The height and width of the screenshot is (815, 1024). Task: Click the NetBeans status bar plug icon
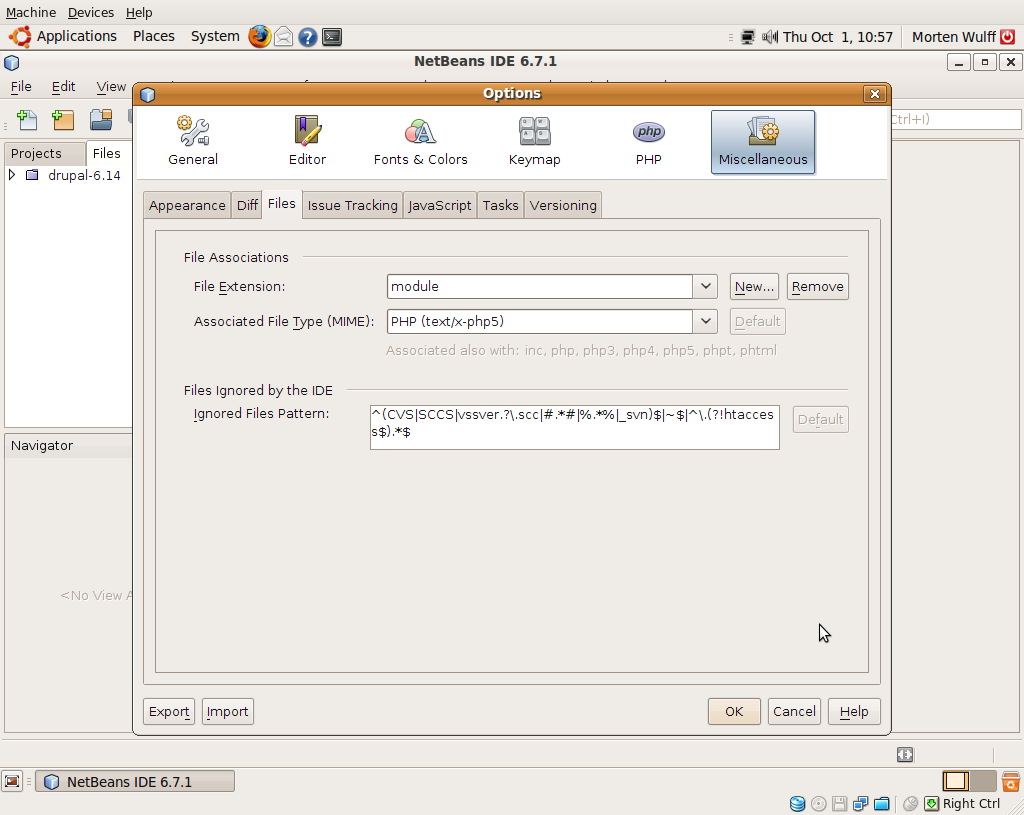pos(904,754)
